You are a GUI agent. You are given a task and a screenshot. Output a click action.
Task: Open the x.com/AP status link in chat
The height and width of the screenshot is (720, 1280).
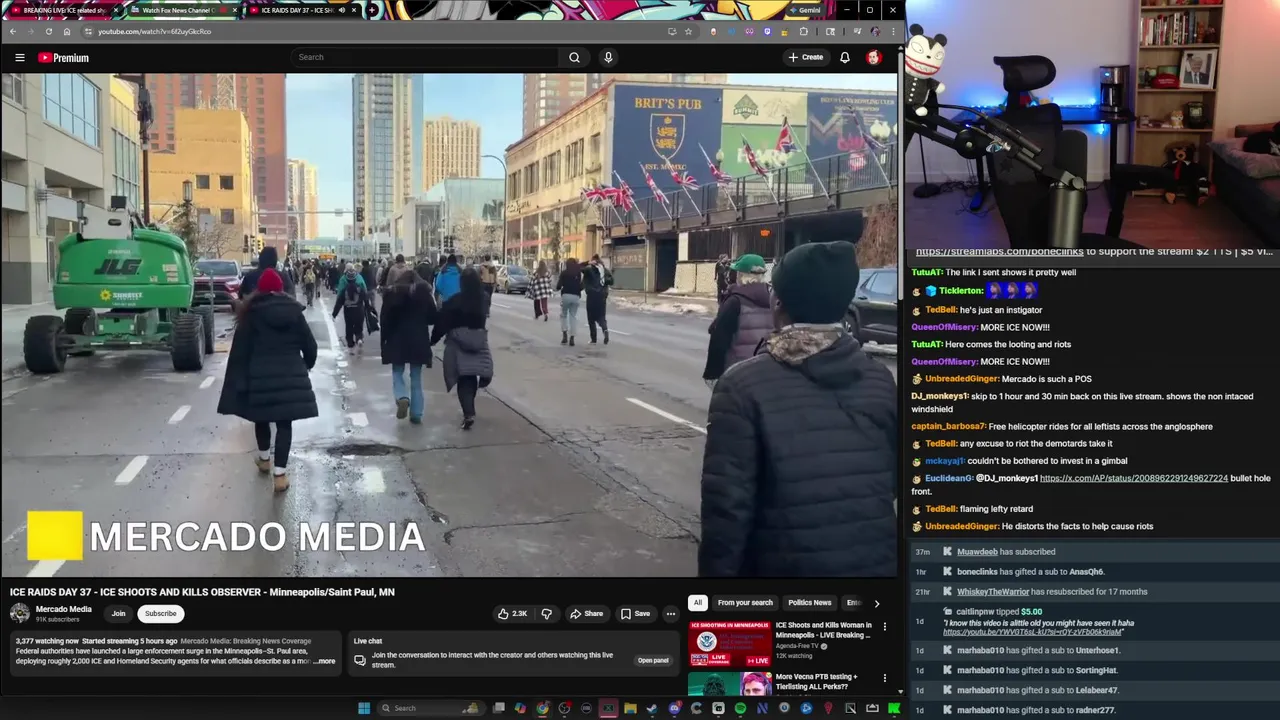[1134, 479]
